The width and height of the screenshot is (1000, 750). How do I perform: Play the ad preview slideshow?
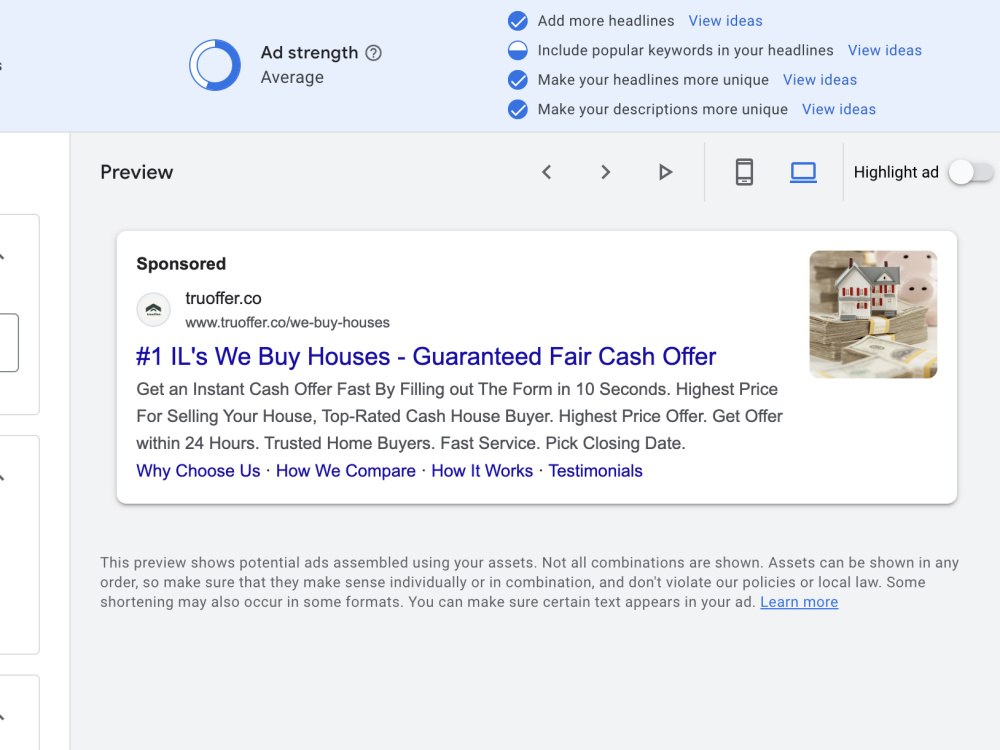point(665,172)
